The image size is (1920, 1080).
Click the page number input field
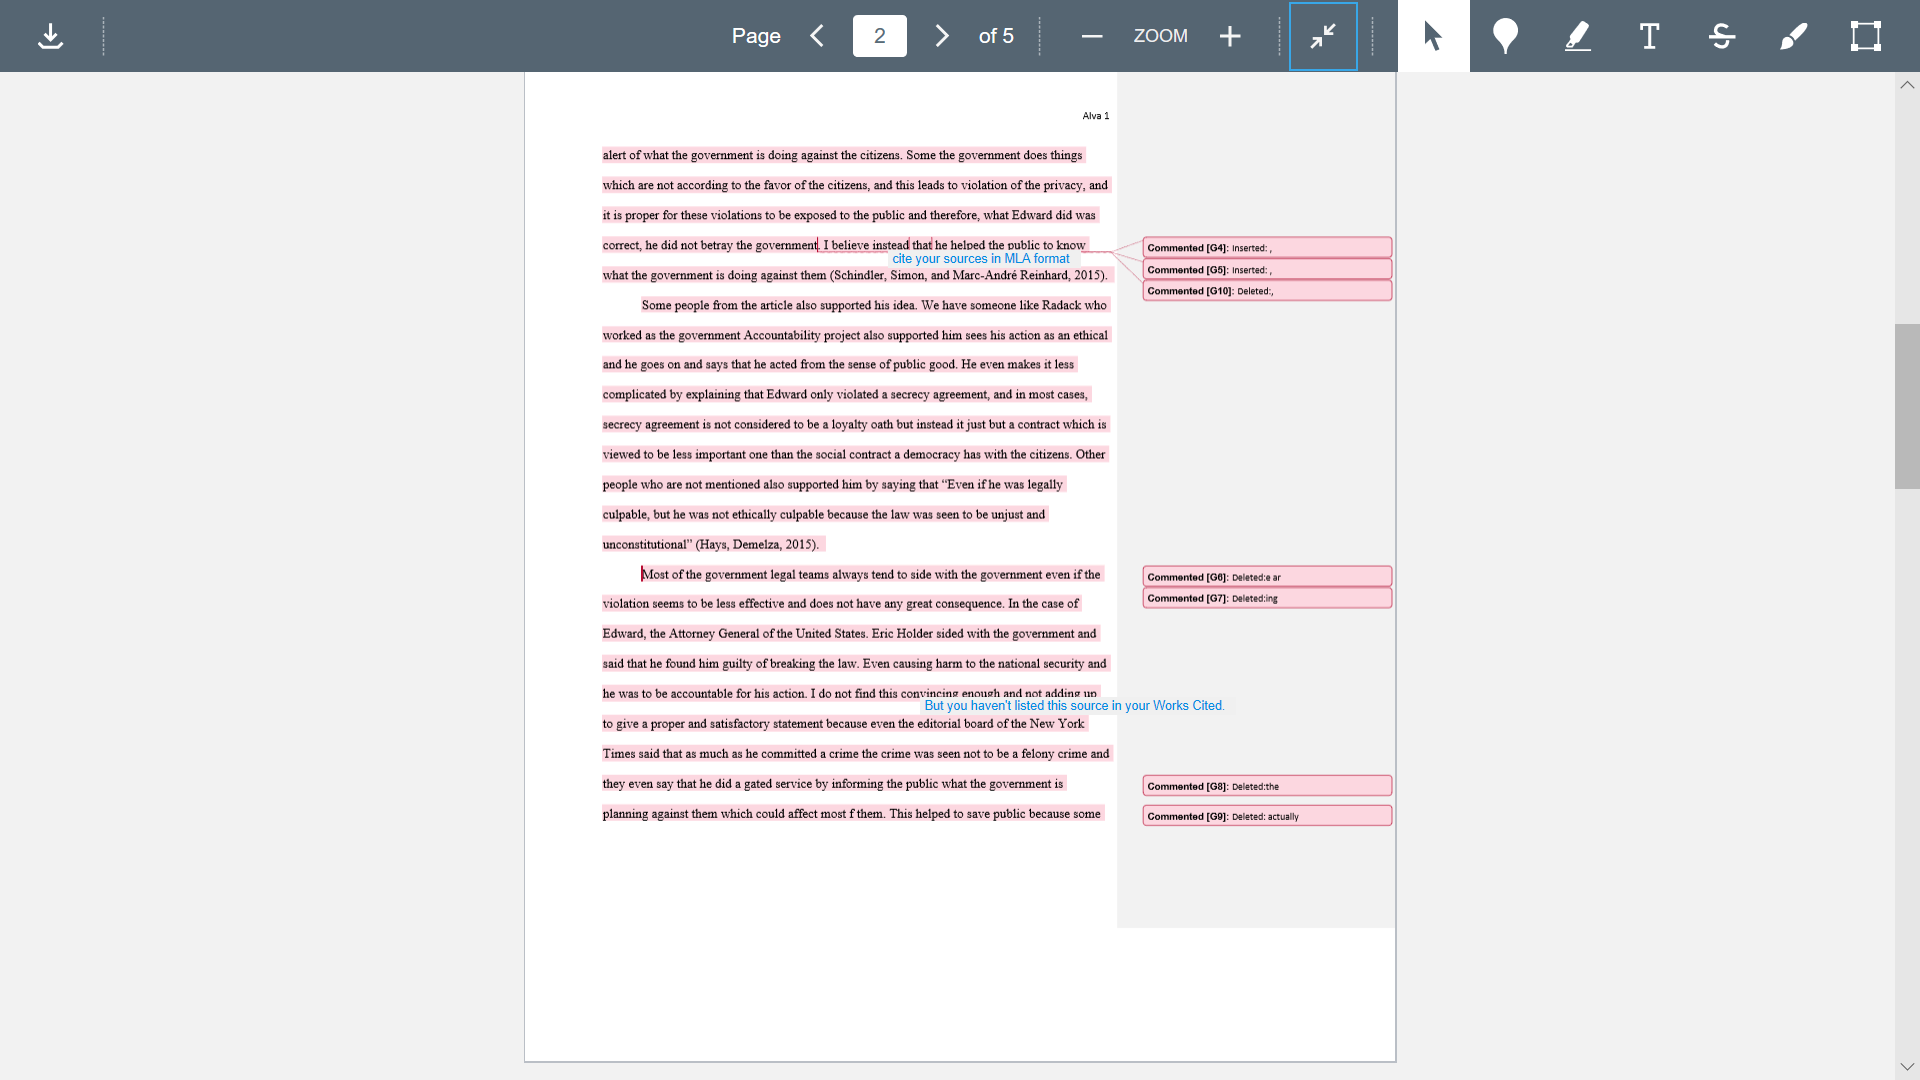point(879,36)
